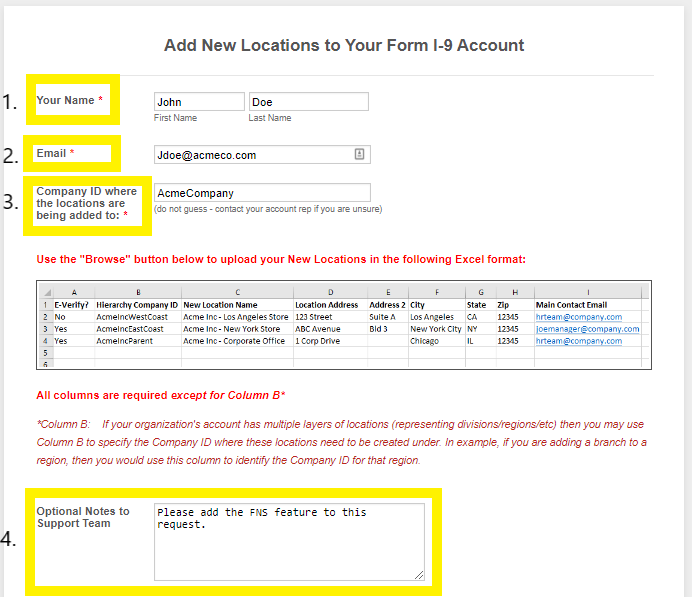Click the contact card icon in Email field

pyautogui.click(x=359, y=154)
